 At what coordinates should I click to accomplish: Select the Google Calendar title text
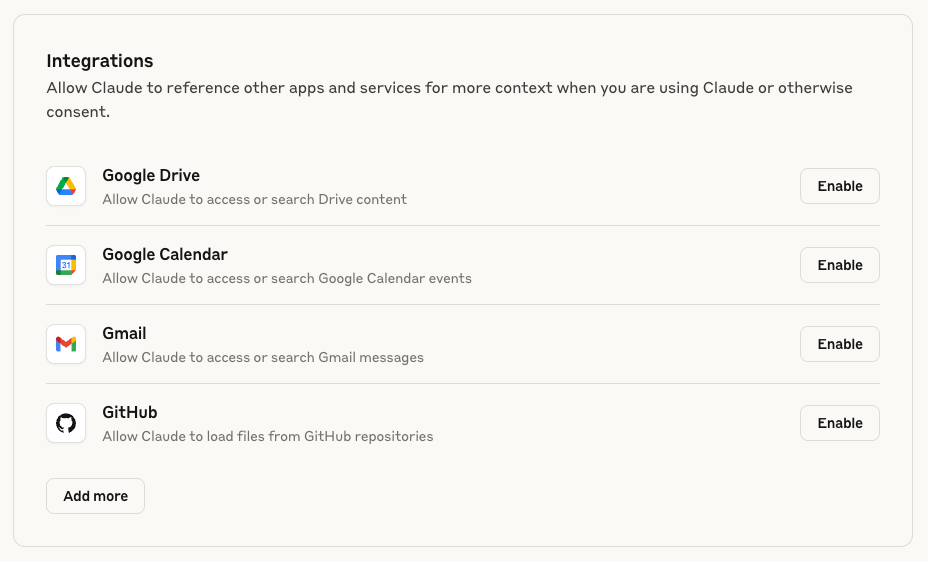[165, 254]
